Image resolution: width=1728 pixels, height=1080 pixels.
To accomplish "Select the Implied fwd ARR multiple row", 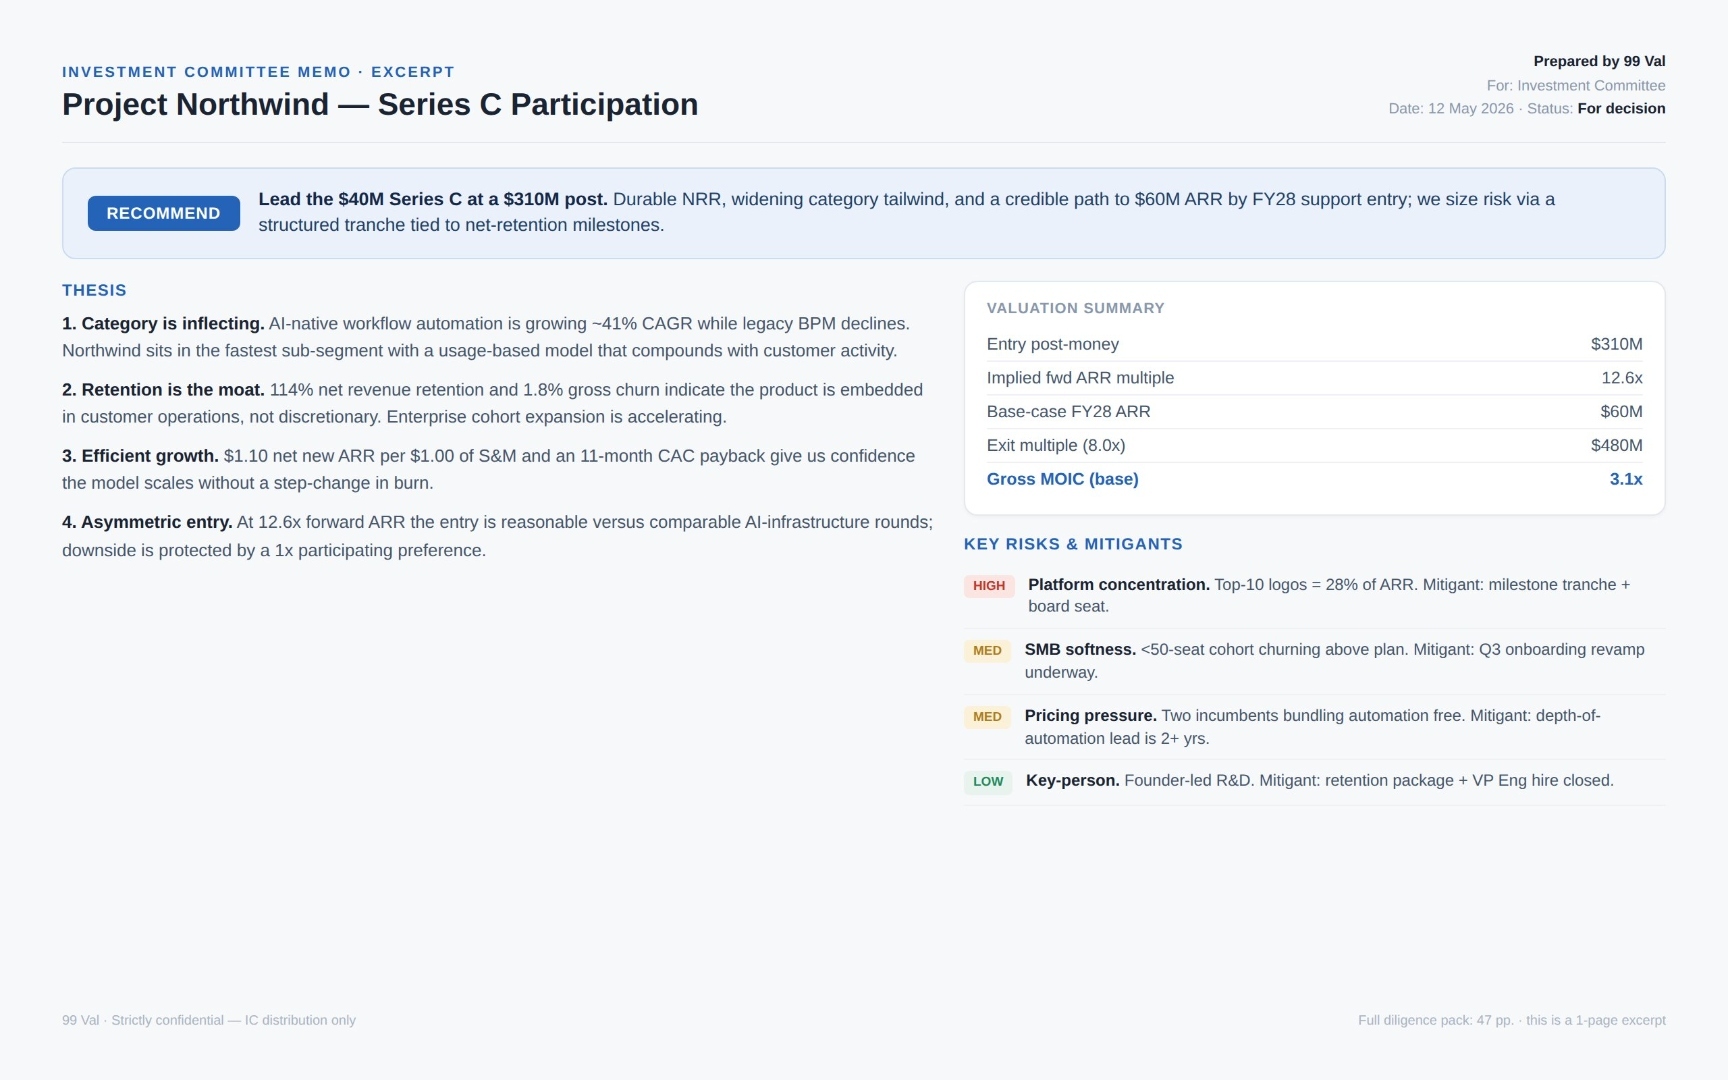I will (x=1314, y=378).
